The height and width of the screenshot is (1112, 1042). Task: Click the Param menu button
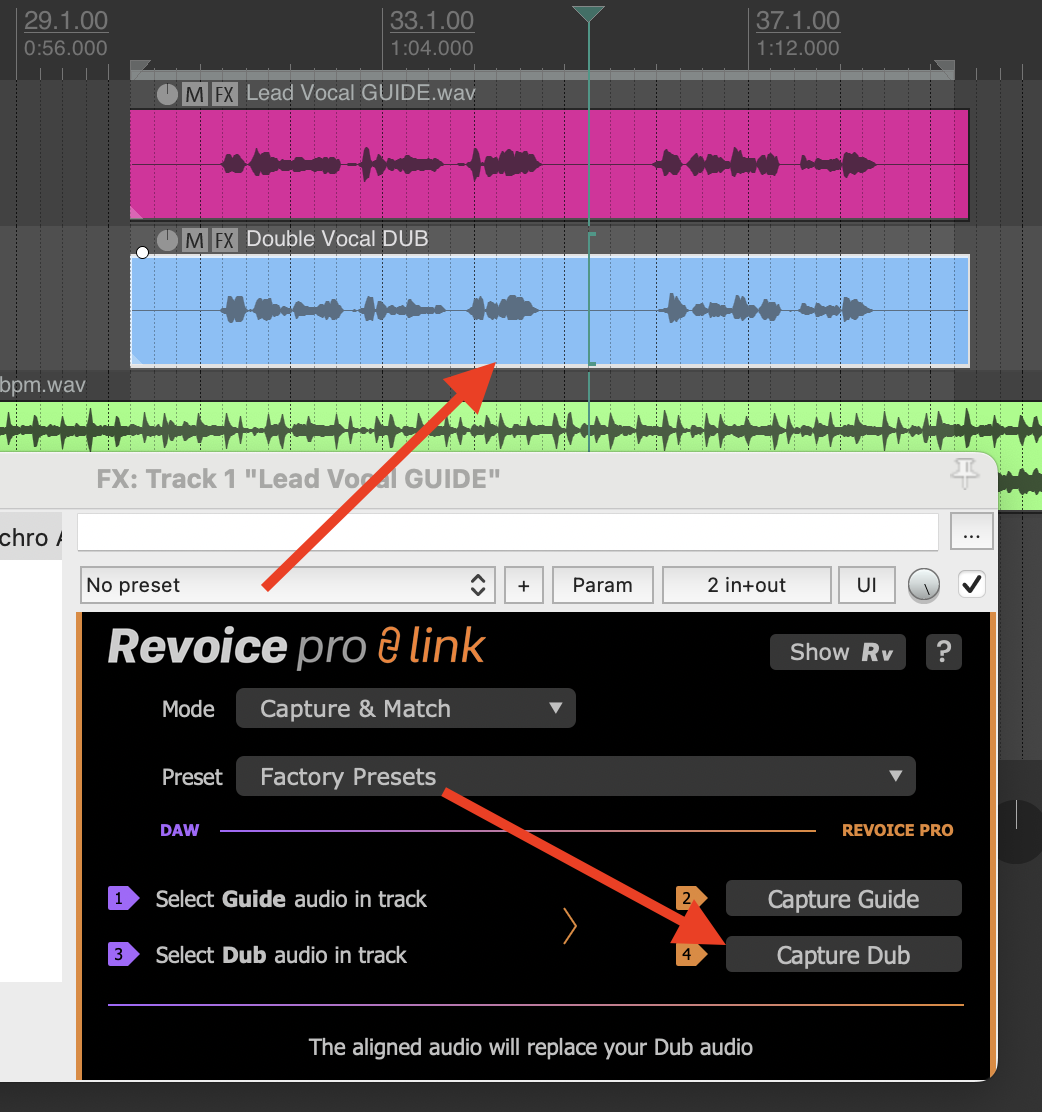click(x=602, y=585)
